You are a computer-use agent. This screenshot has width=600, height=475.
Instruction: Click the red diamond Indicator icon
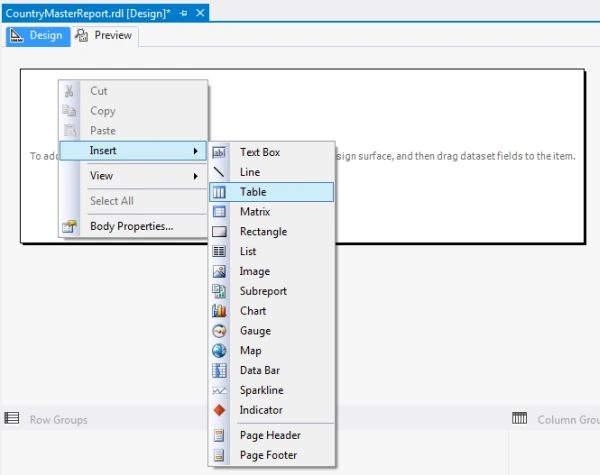tap(219, 410)
